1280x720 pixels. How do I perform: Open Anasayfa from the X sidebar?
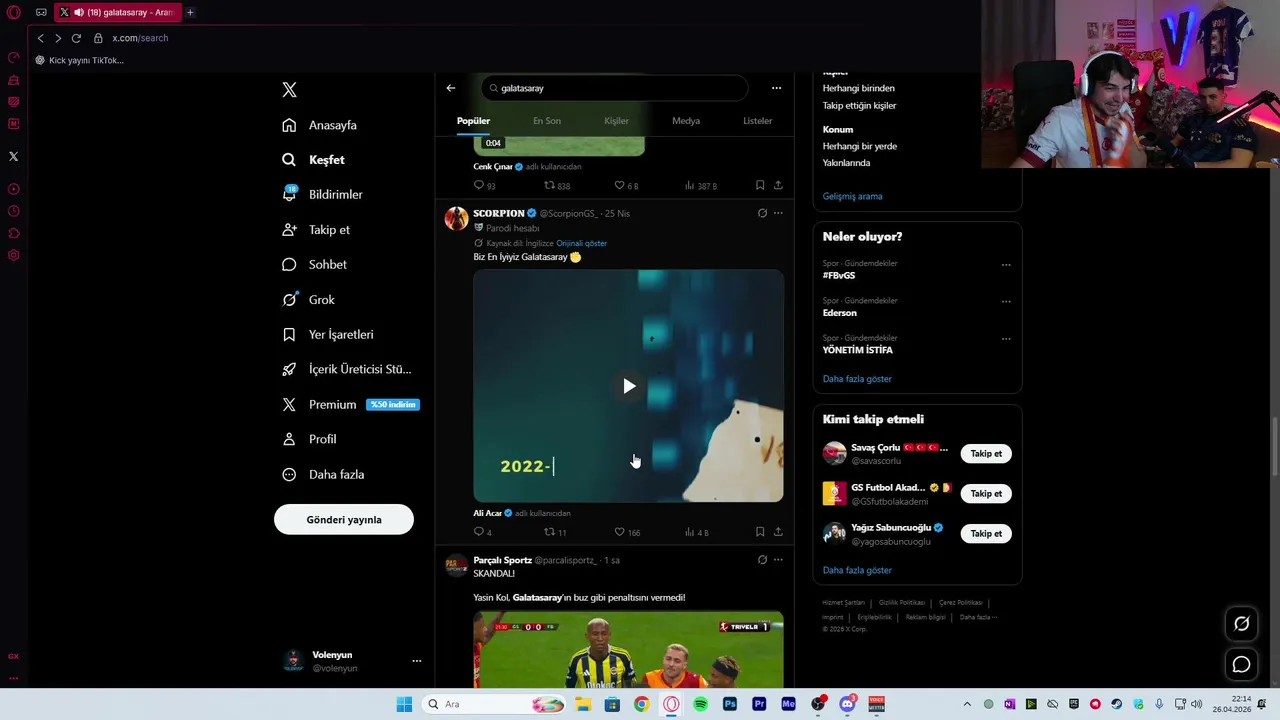point(319,125)
